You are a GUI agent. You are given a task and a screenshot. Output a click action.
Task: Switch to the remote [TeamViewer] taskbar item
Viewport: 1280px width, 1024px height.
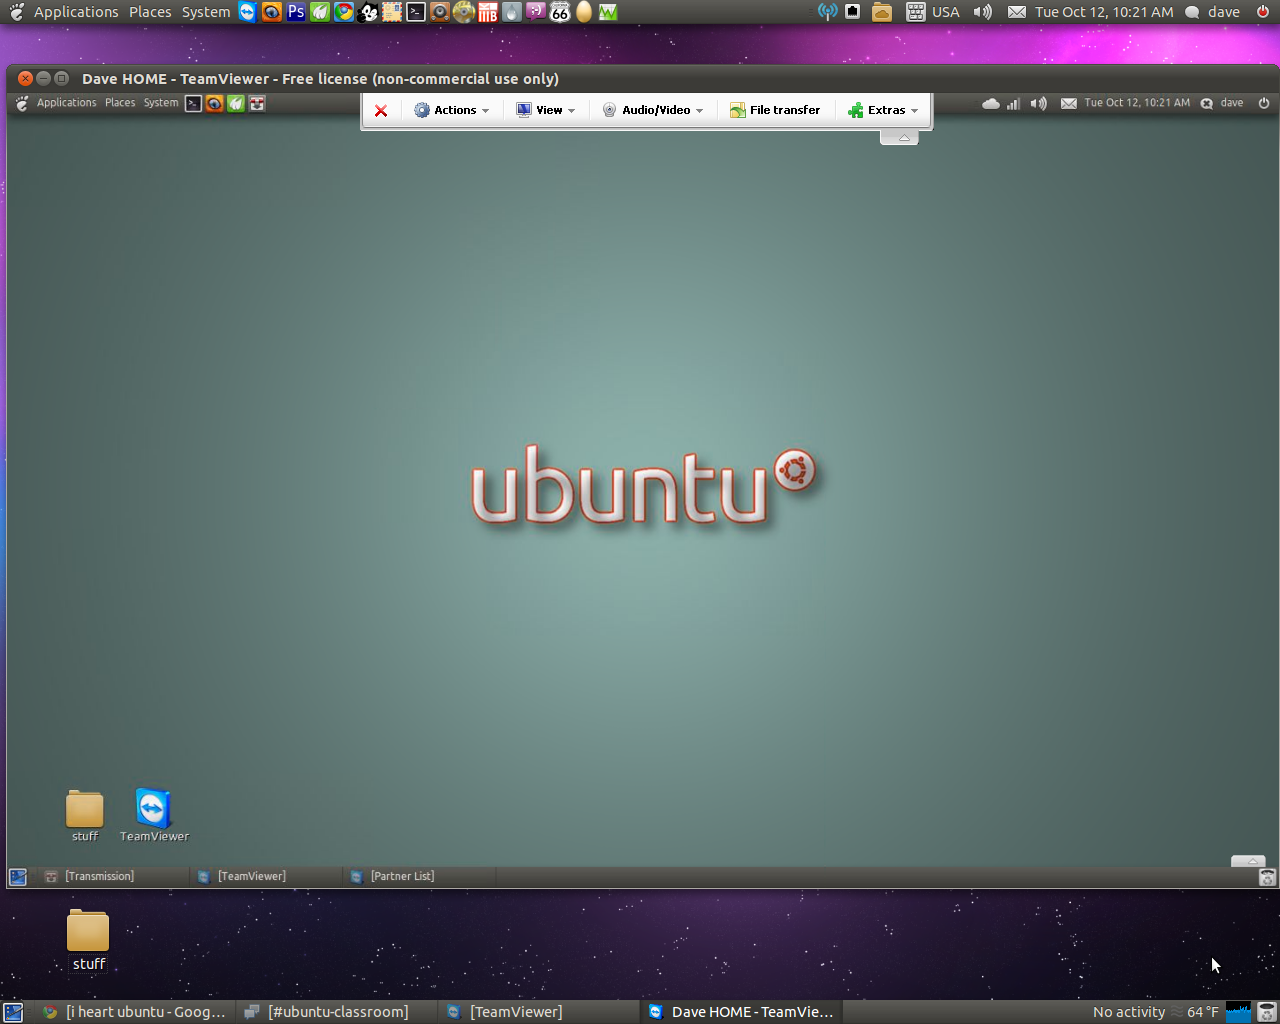pos(264,876)
